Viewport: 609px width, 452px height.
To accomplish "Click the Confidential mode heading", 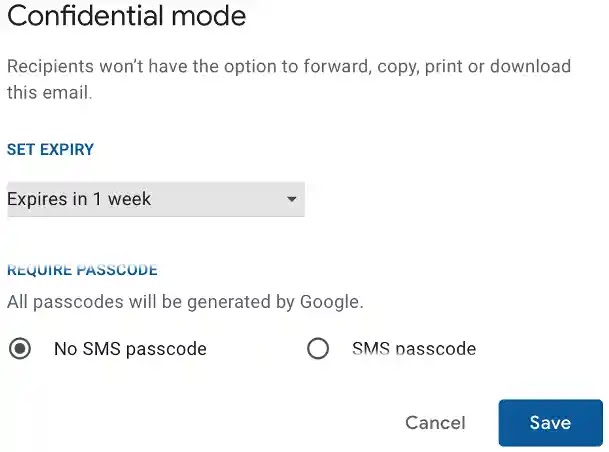I will tap(127, 17).
